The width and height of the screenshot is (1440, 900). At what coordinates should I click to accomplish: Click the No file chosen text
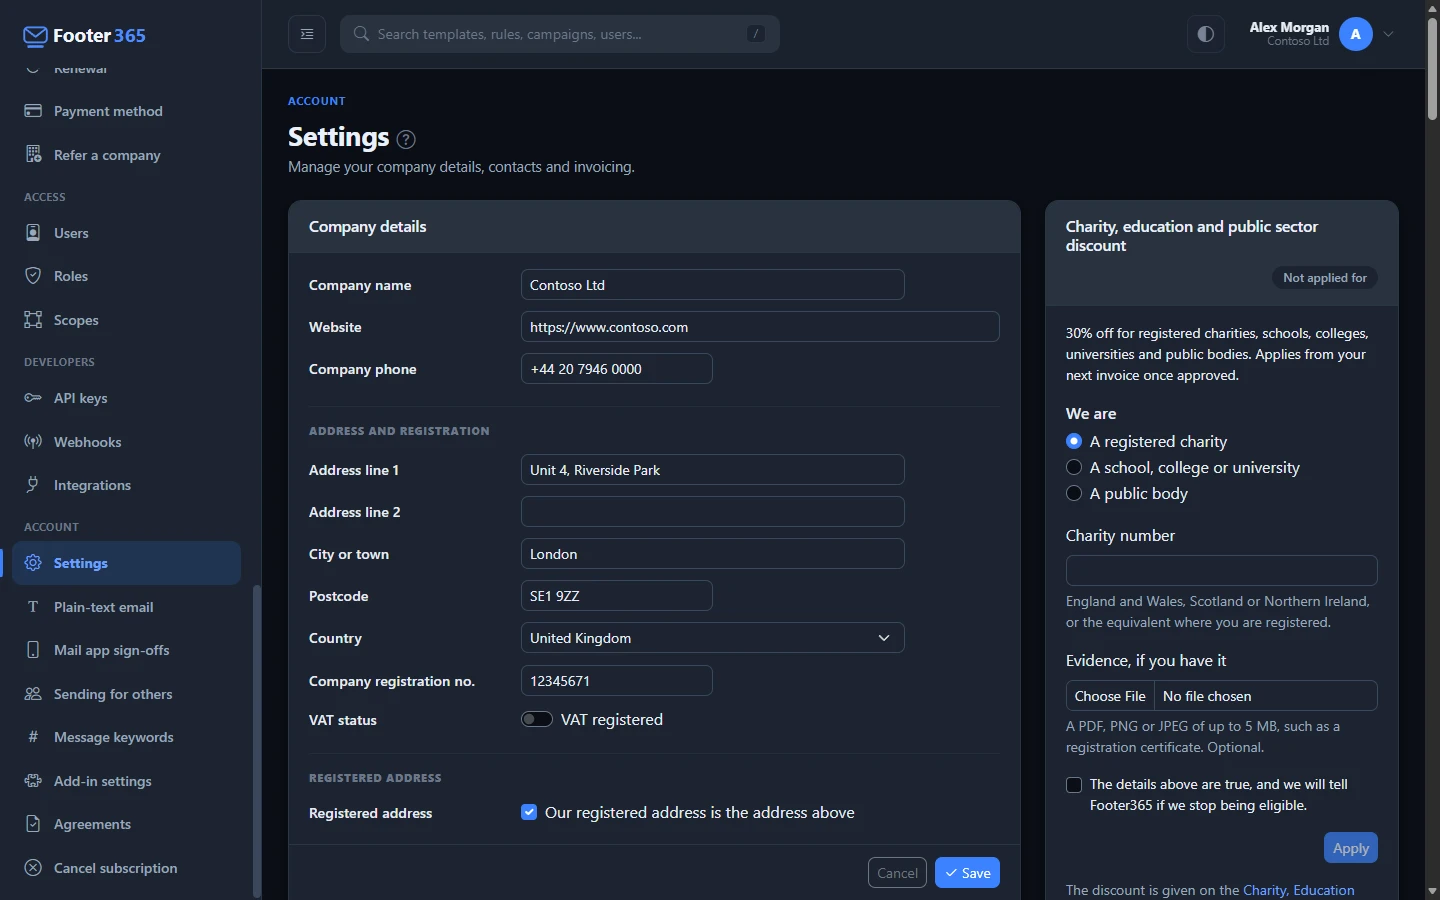click(x=1207, y=696)
